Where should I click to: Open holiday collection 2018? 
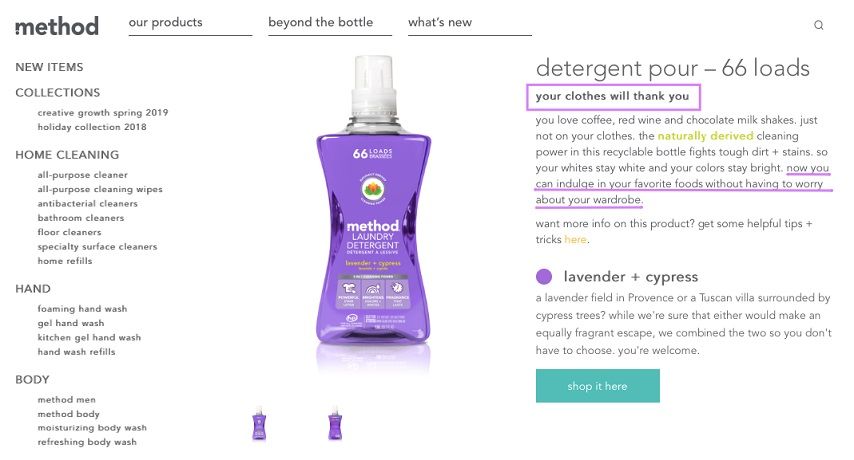click(92, 127)
